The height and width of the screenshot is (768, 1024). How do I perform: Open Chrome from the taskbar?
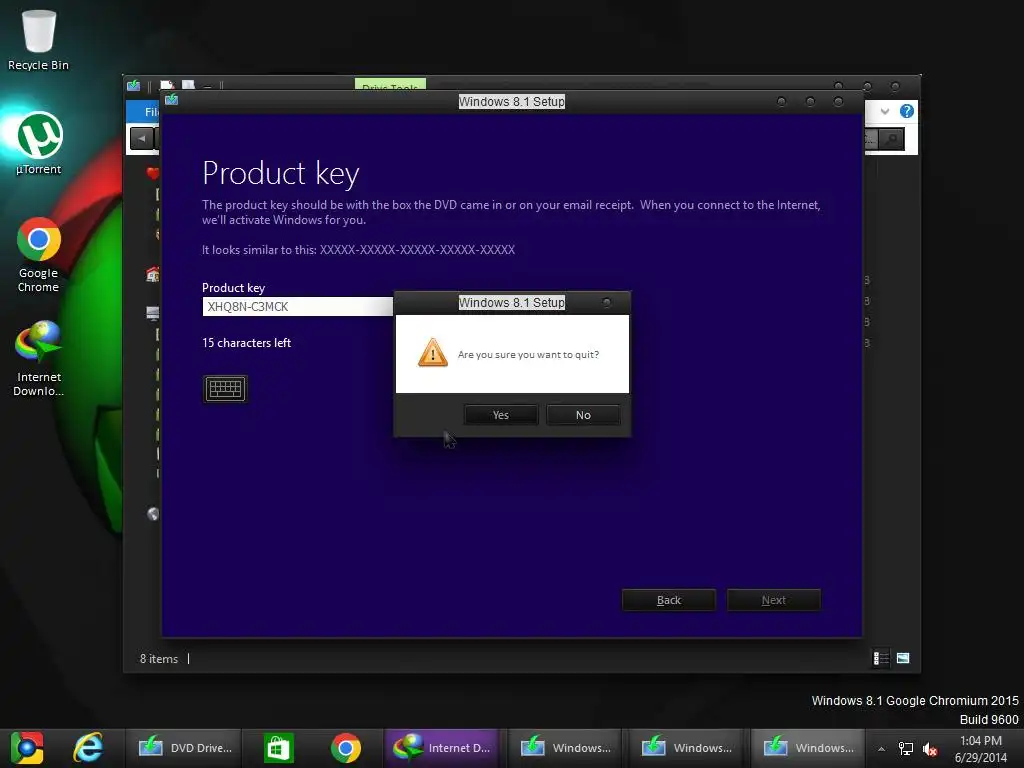(345, 748)
